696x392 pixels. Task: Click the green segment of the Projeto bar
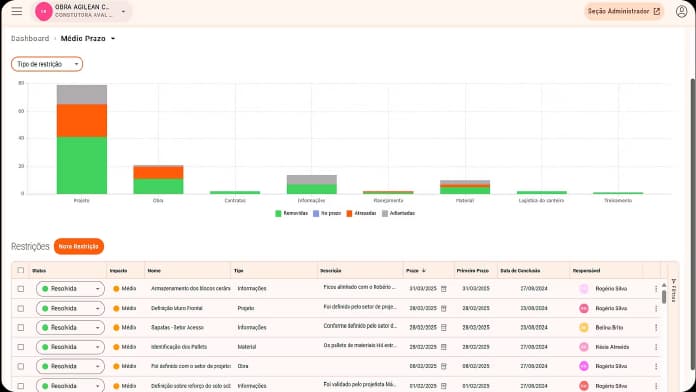coord(82,165)
